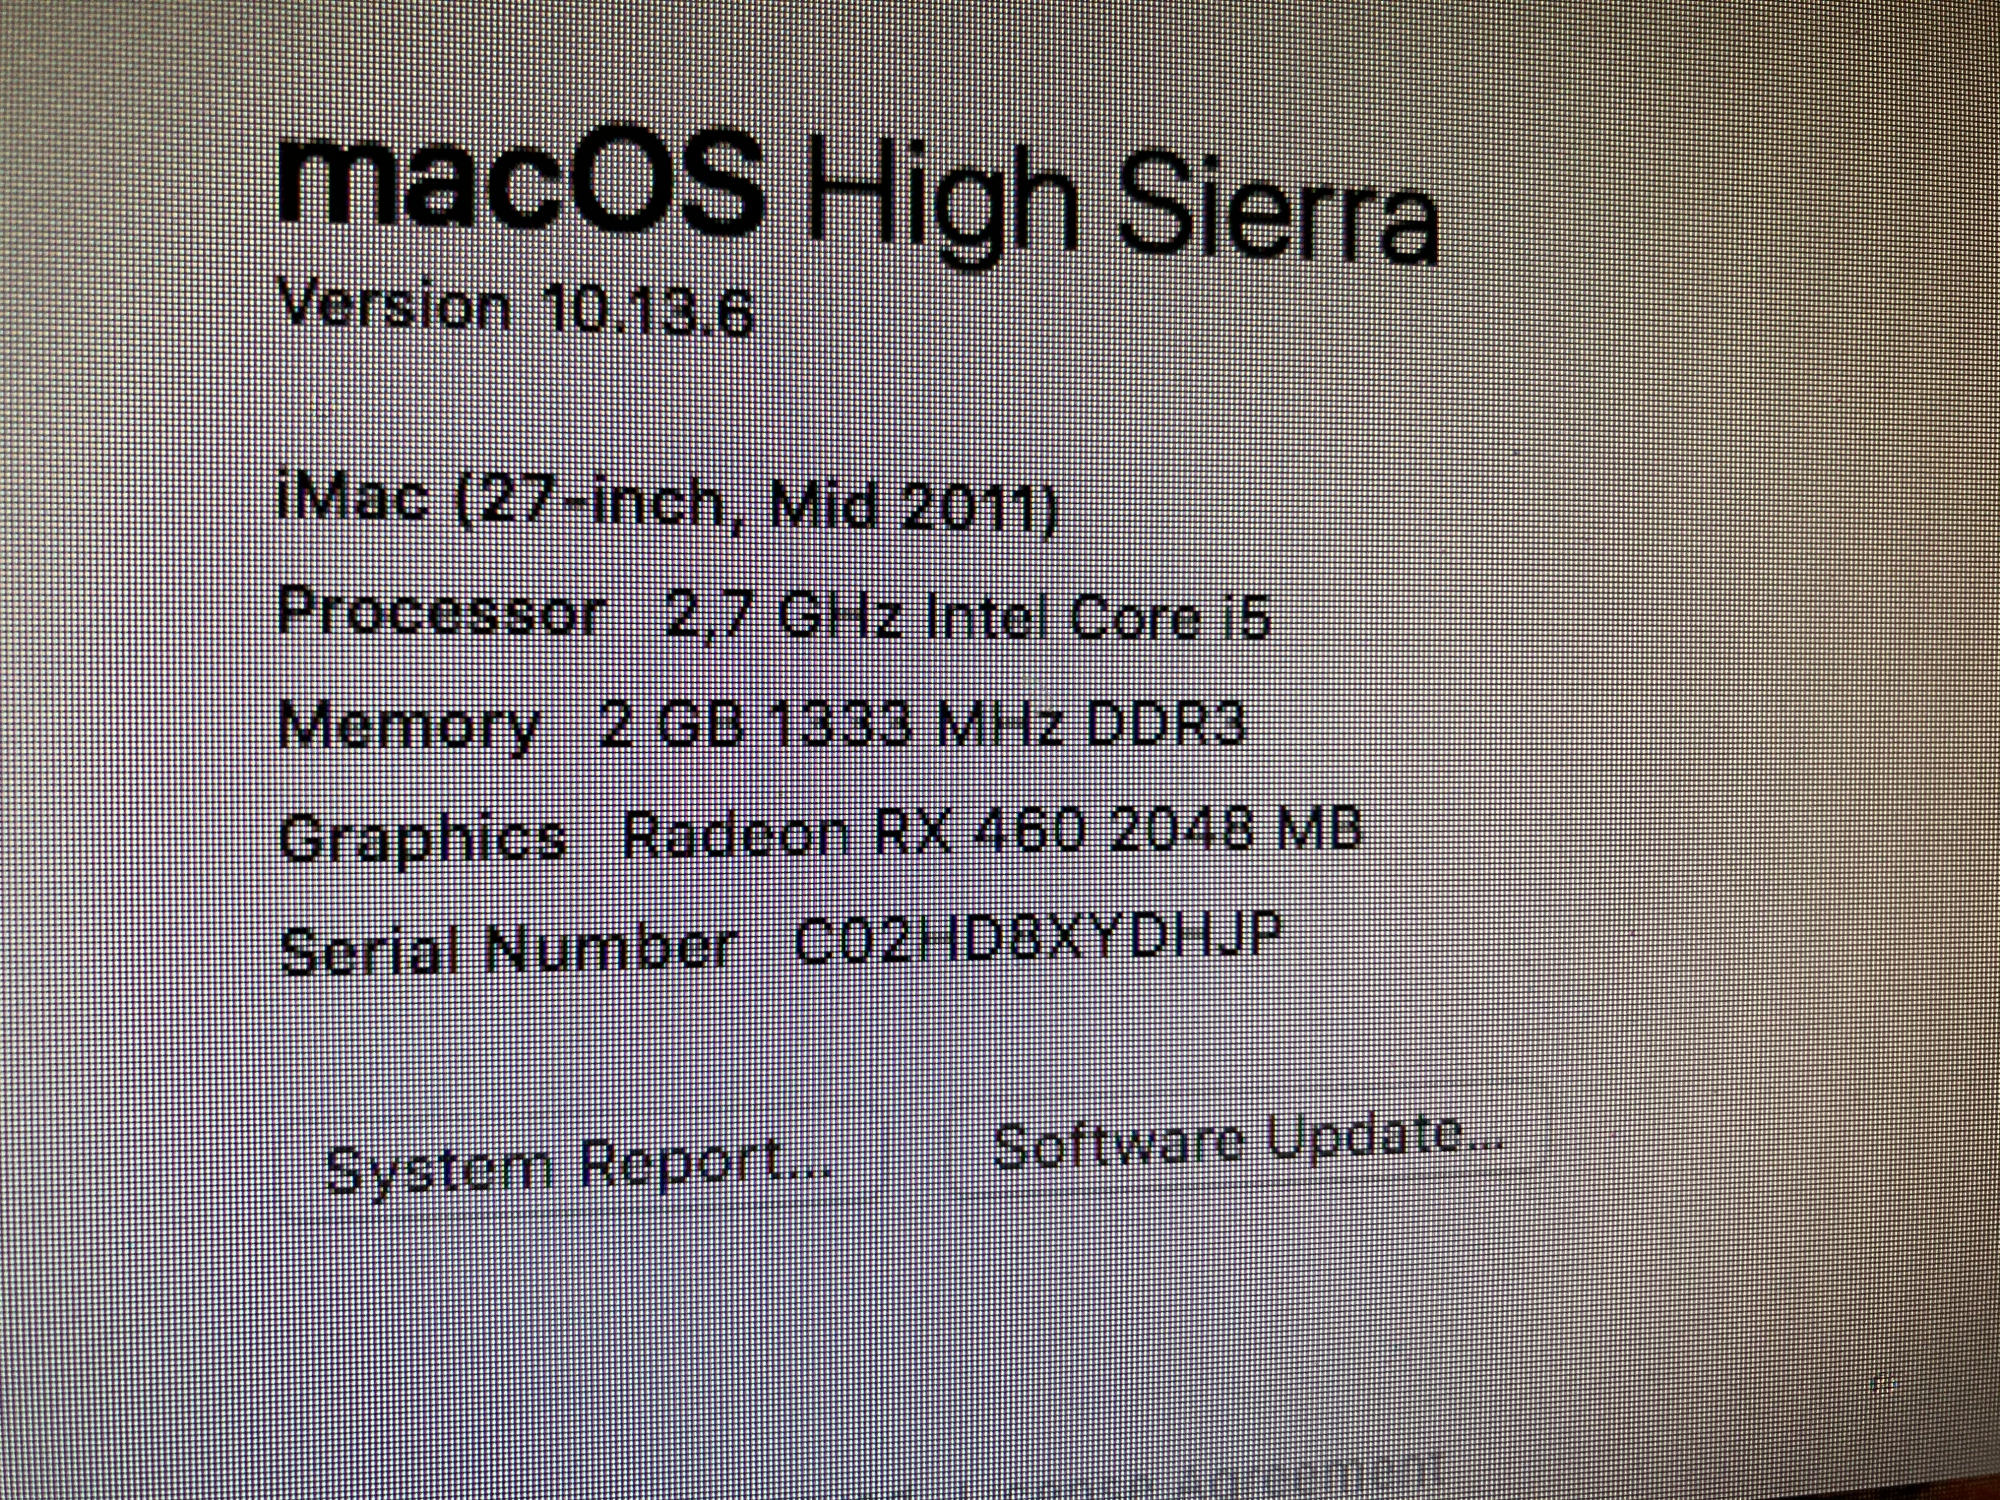Click the Serial Number label
Viewport: 2000px width, 1500px height.
pos(508,949)
